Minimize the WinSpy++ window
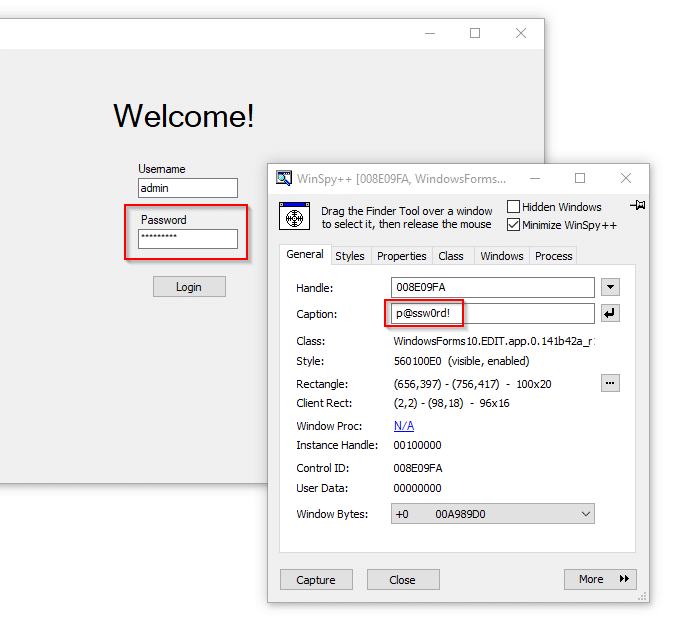 coord(535,178)
